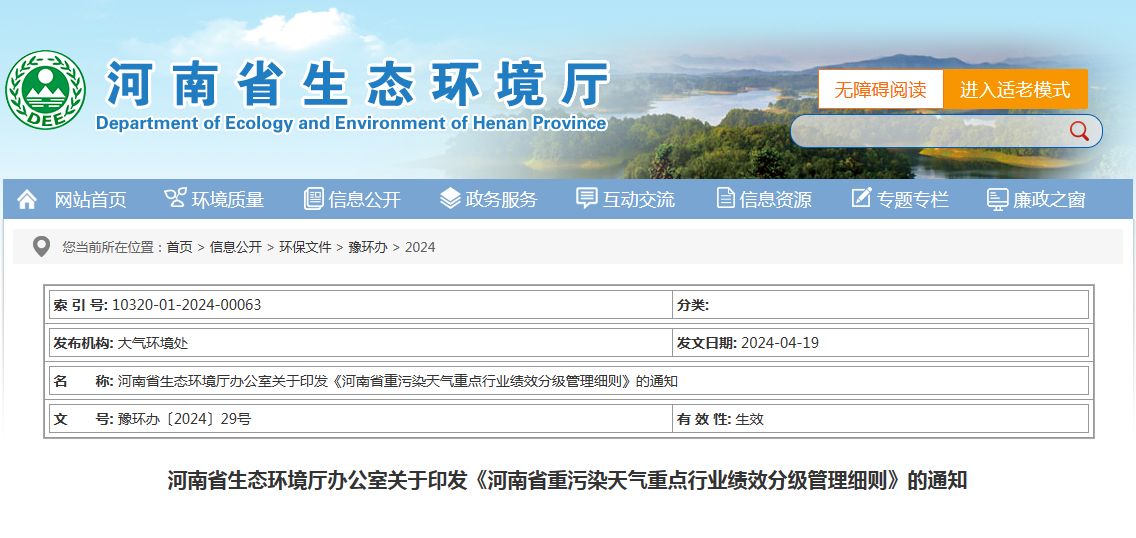Open the 政务服务 menu item
The height and width of the screenshot is (538, 1136).
click(501, 200)
